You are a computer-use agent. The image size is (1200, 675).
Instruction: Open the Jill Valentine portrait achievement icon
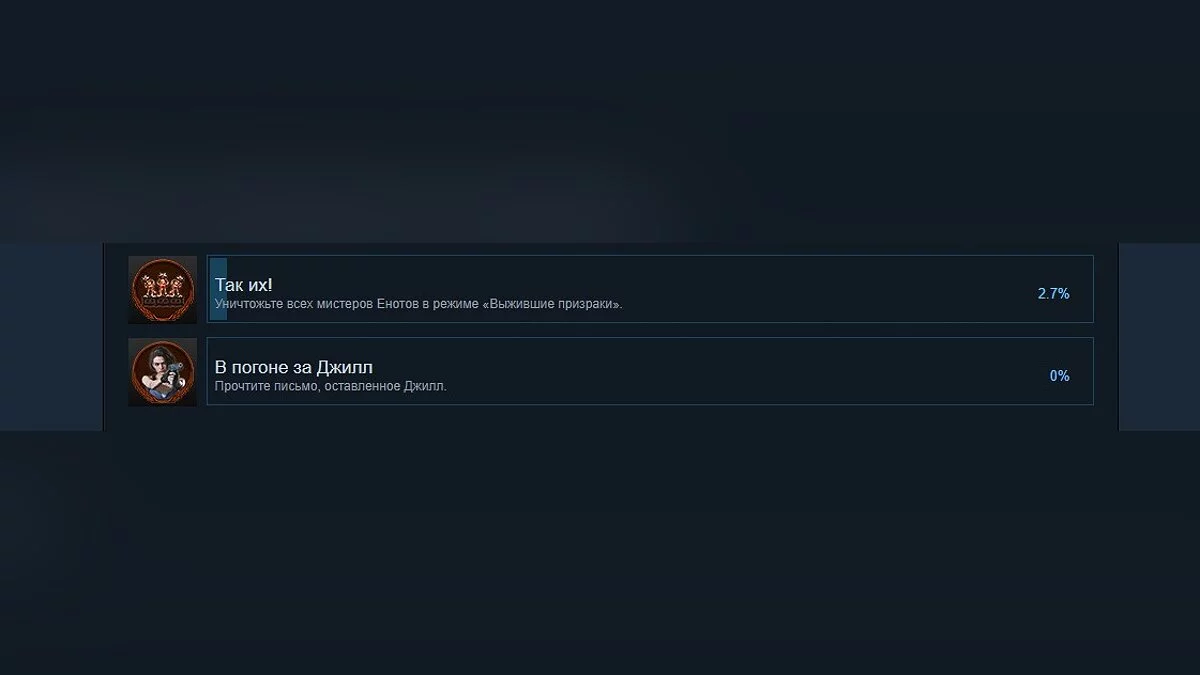pyautogui.click(x=162, y=372)
